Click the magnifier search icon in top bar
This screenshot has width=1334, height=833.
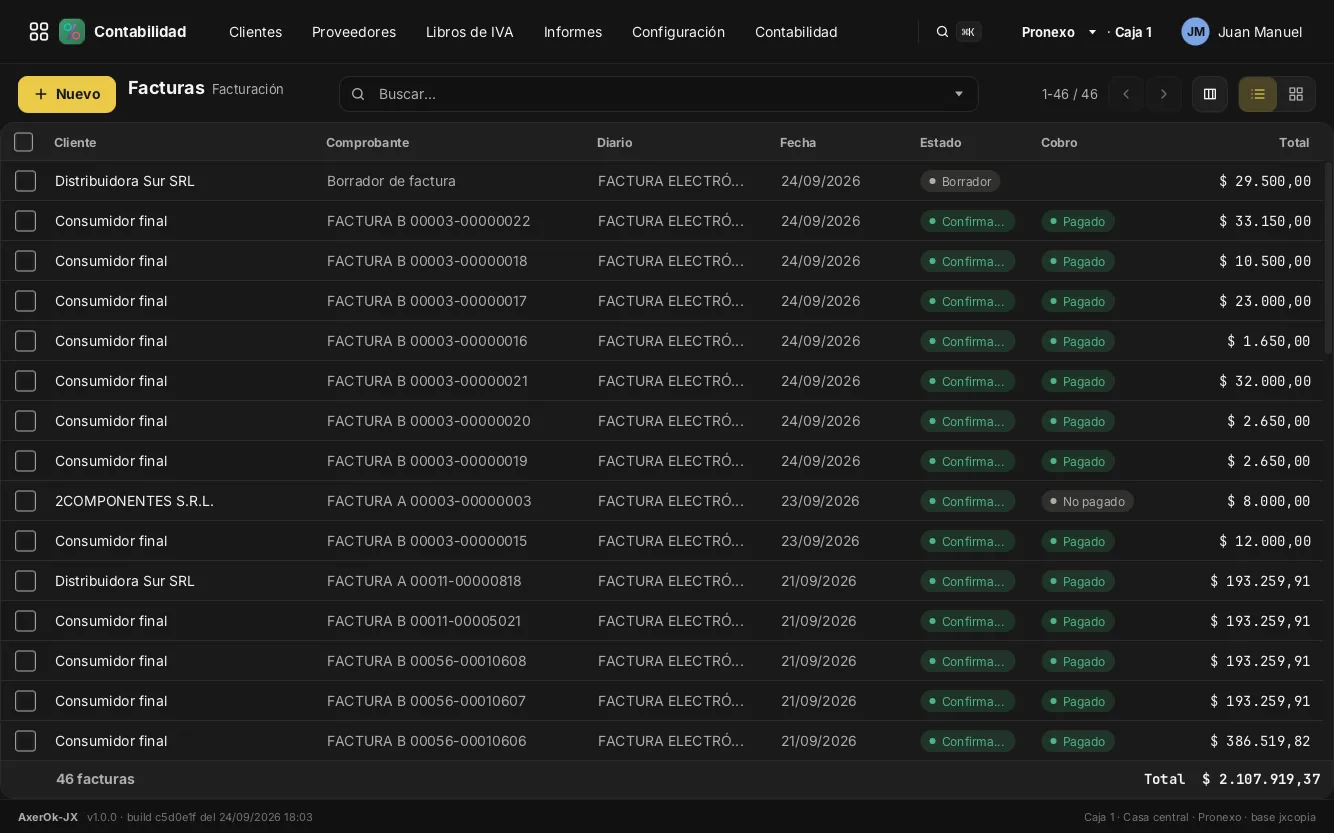pos(942,32)
